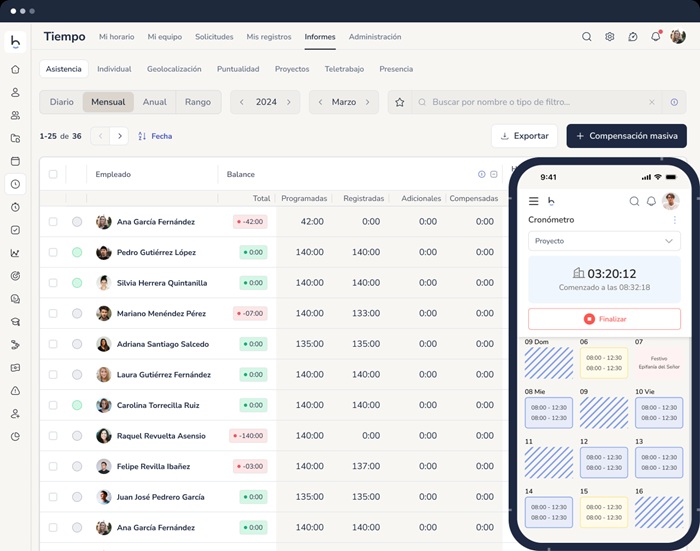
Task: Open the pie chart sidebar icon
Action: point(15,437)
